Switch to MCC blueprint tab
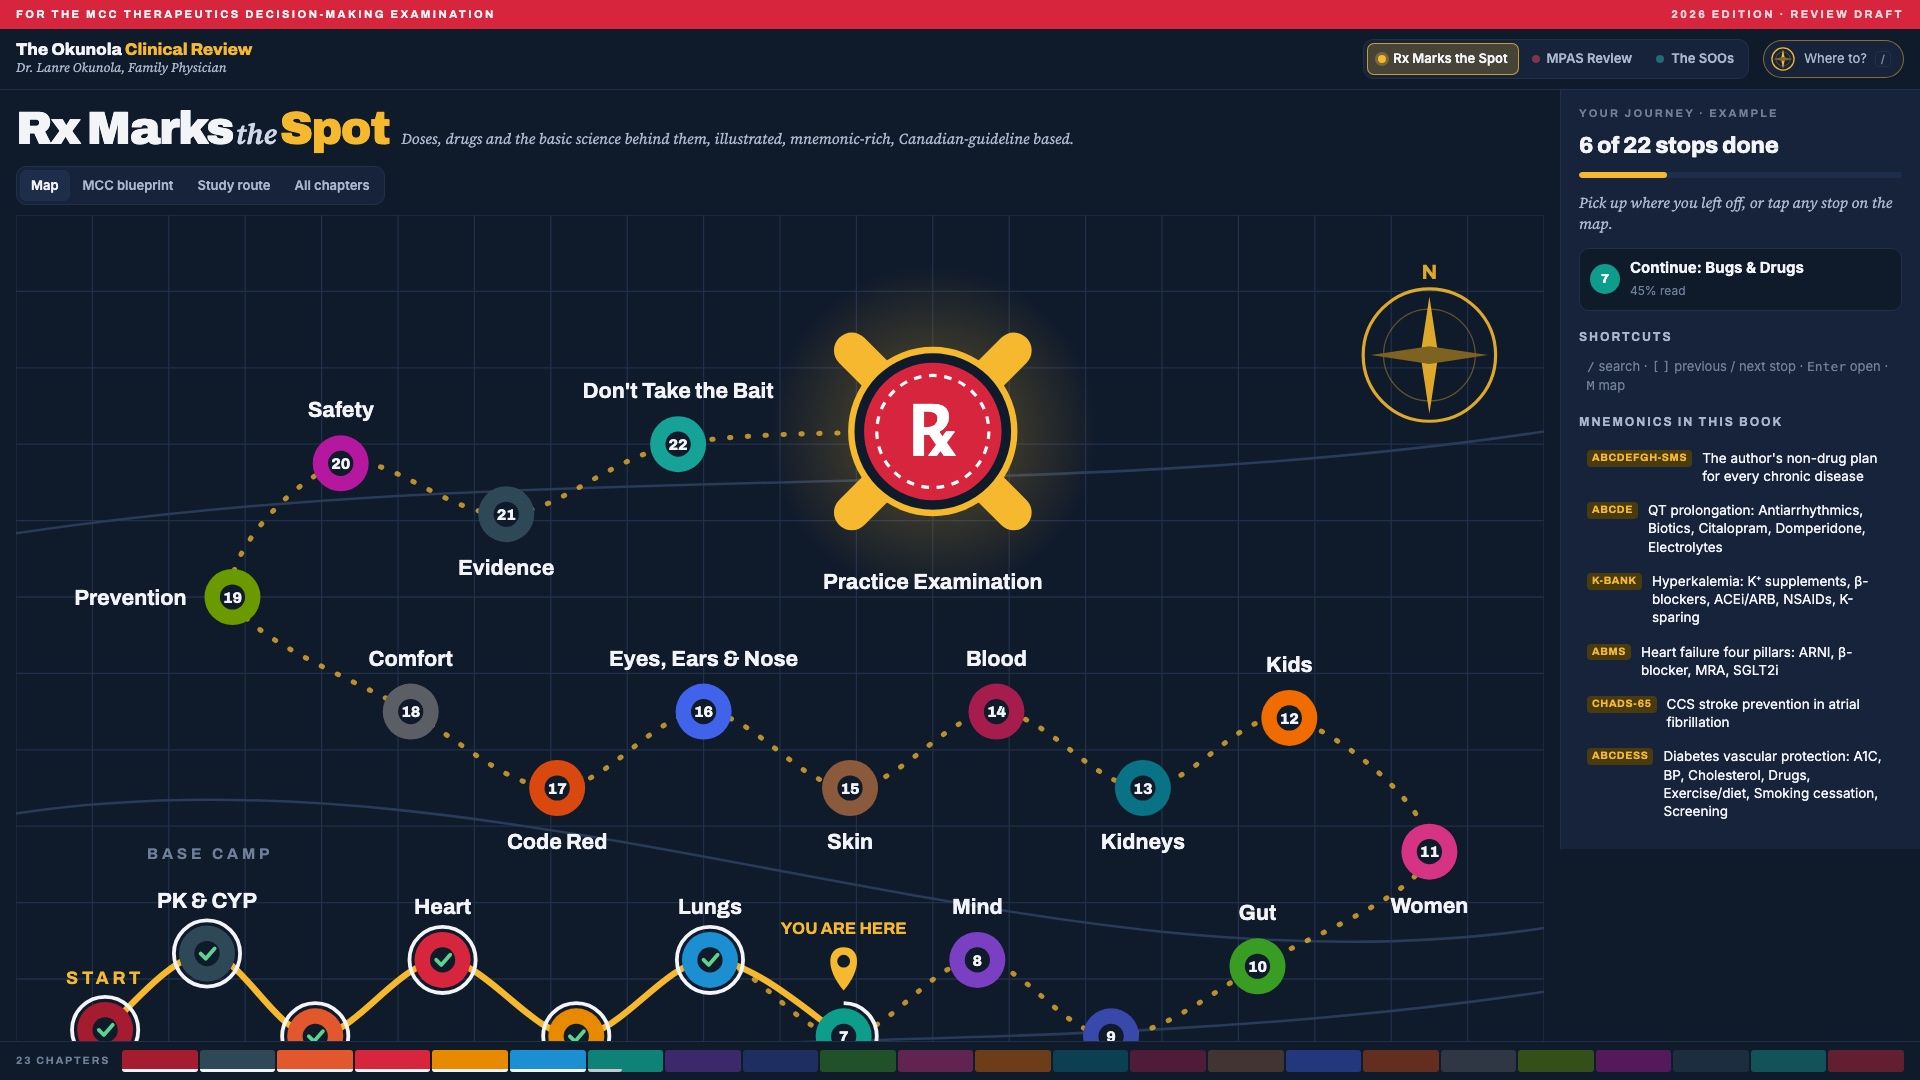Screen dimensions: 1920x1080 tap(127, 185)
